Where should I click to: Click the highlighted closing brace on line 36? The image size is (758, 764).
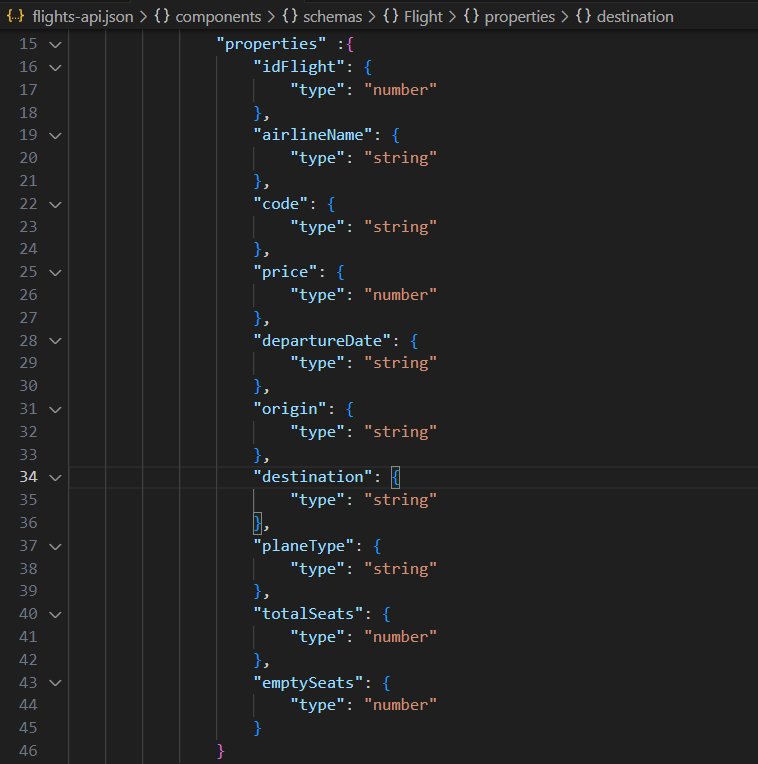pyautogui.click(x=258, y=523)
